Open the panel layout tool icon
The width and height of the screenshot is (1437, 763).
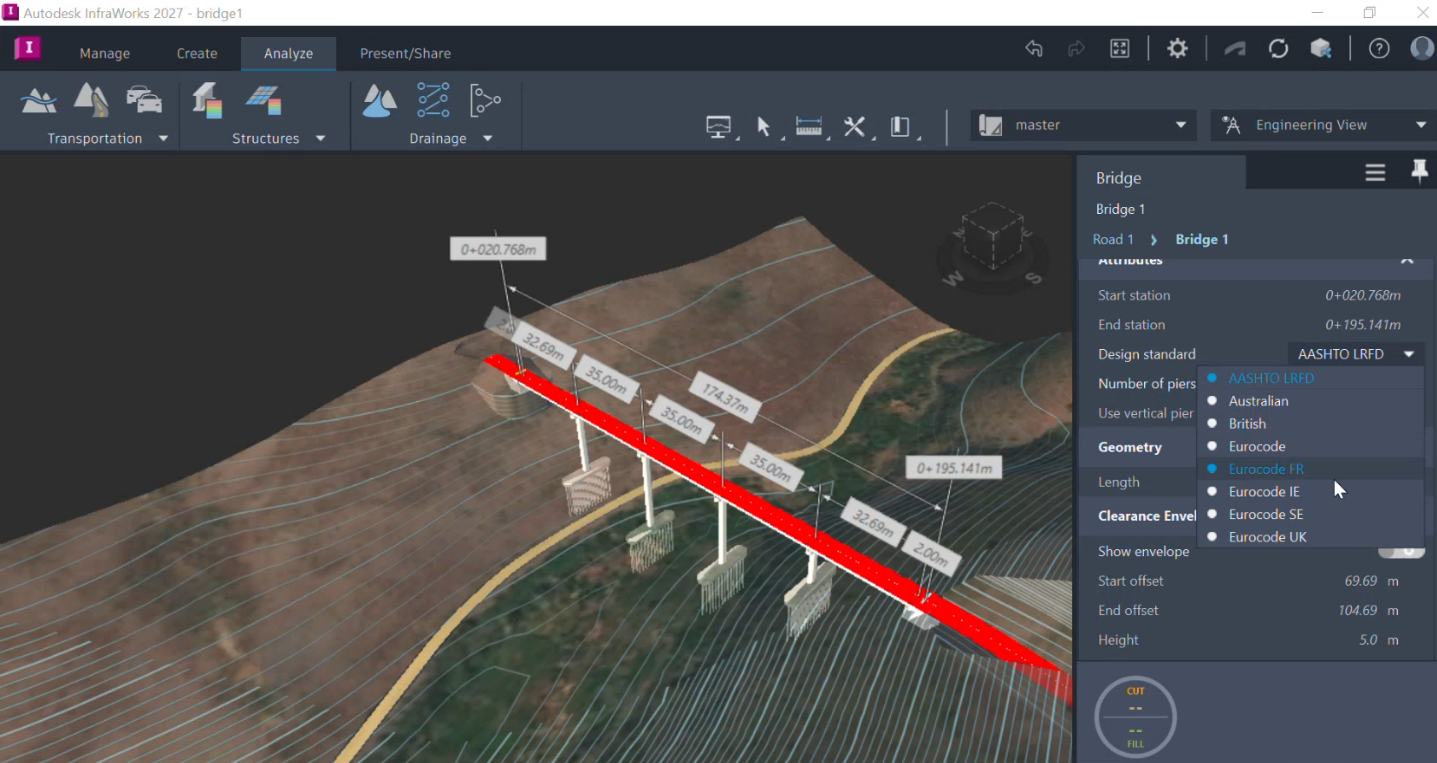[x=900, y=127]
